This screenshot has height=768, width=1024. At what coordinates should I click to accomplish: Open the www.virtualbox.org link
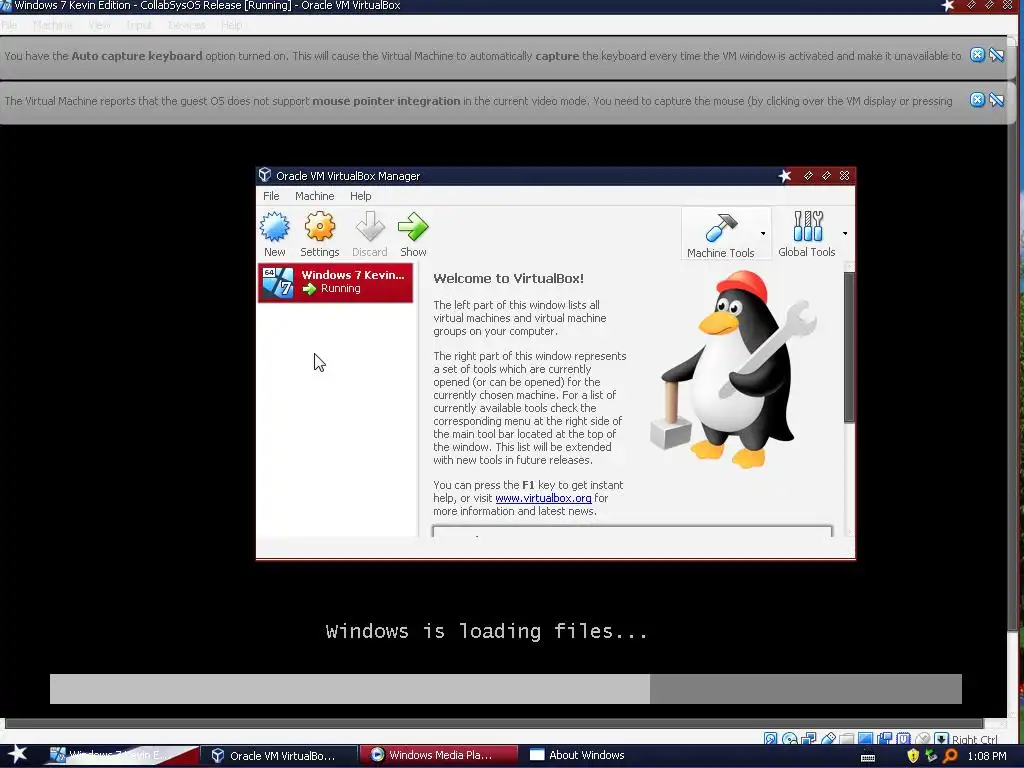coord(543,498)
